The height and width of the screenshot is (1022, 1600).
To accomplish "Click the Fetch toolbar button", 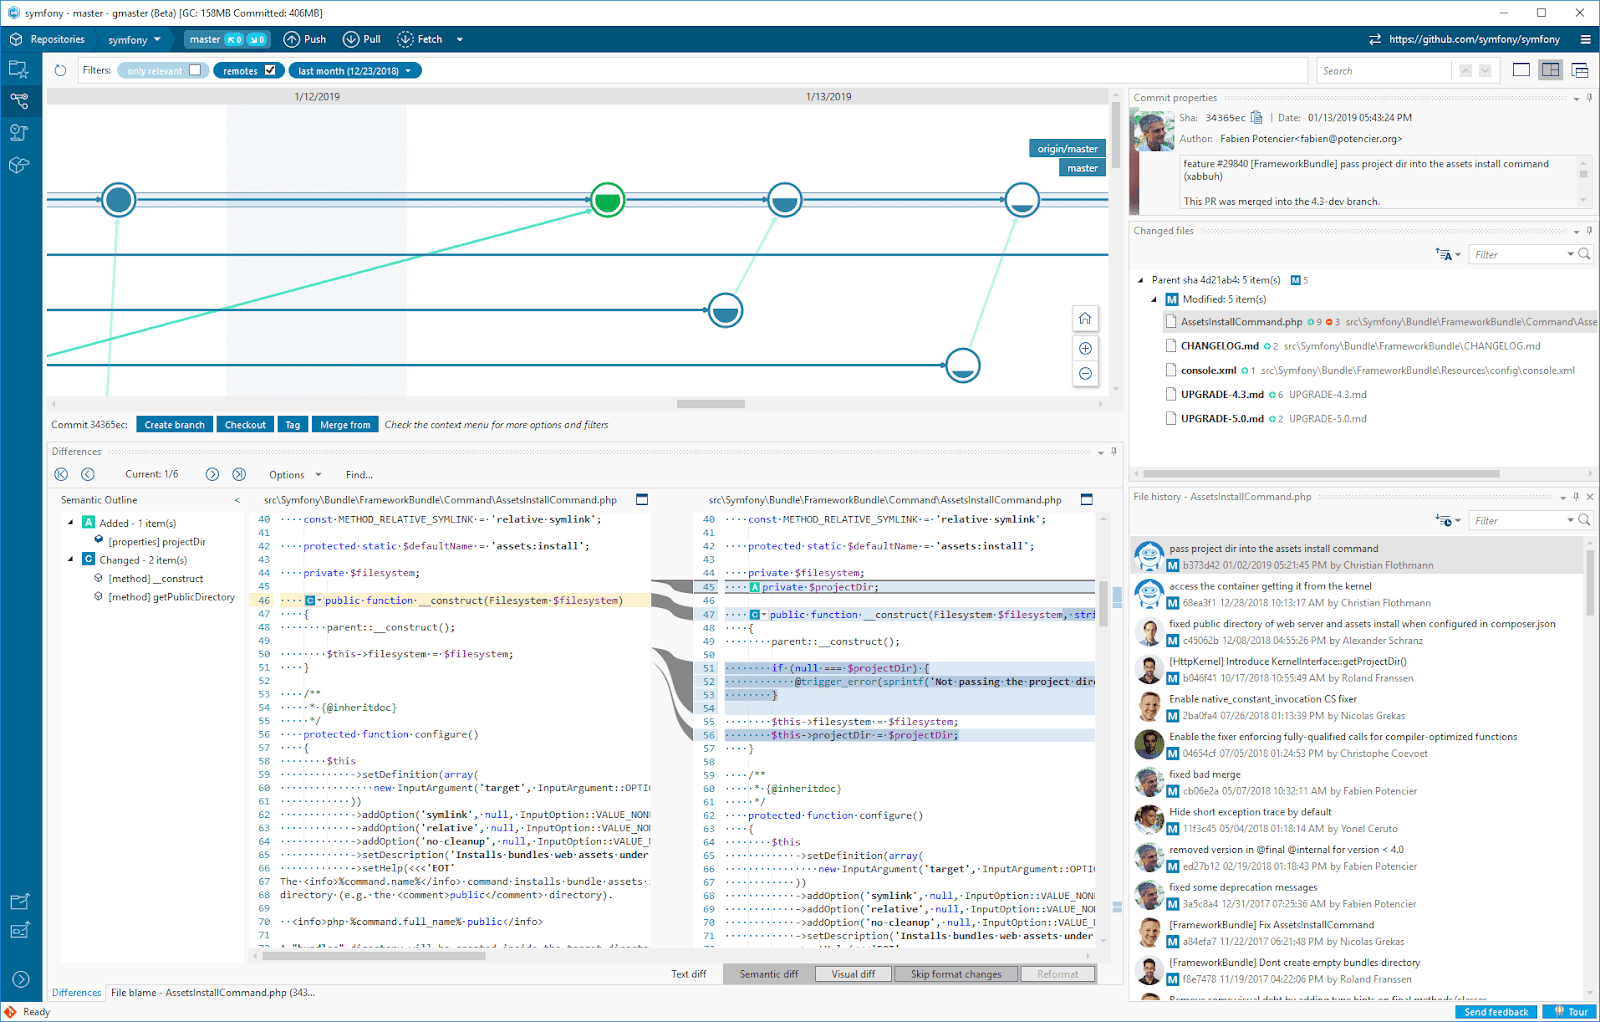I will [x=420, y=39].
